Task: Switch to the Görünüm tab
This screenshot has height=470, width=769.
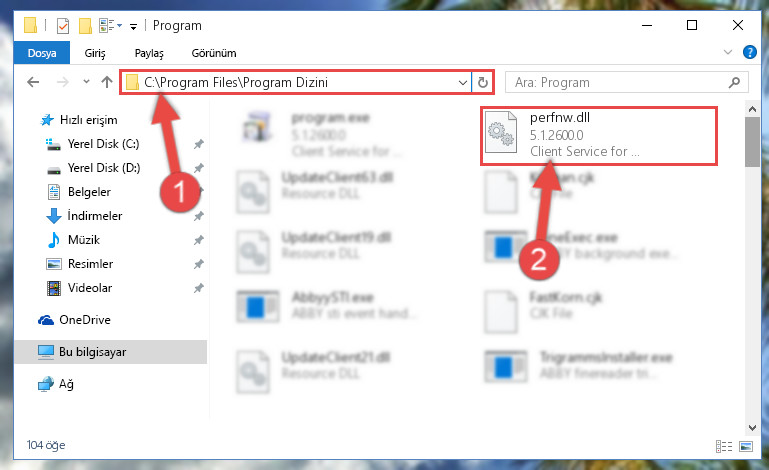Action: point(214,53)
